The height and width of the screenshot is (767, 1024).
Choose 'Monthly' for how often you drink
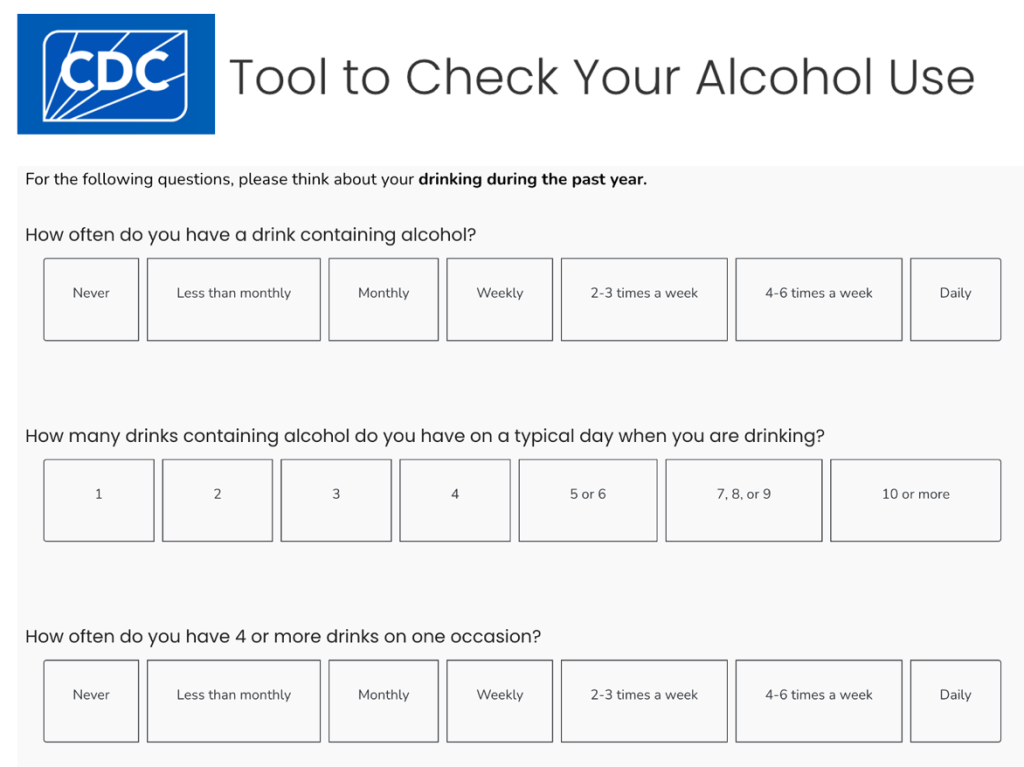click(383, 299)
